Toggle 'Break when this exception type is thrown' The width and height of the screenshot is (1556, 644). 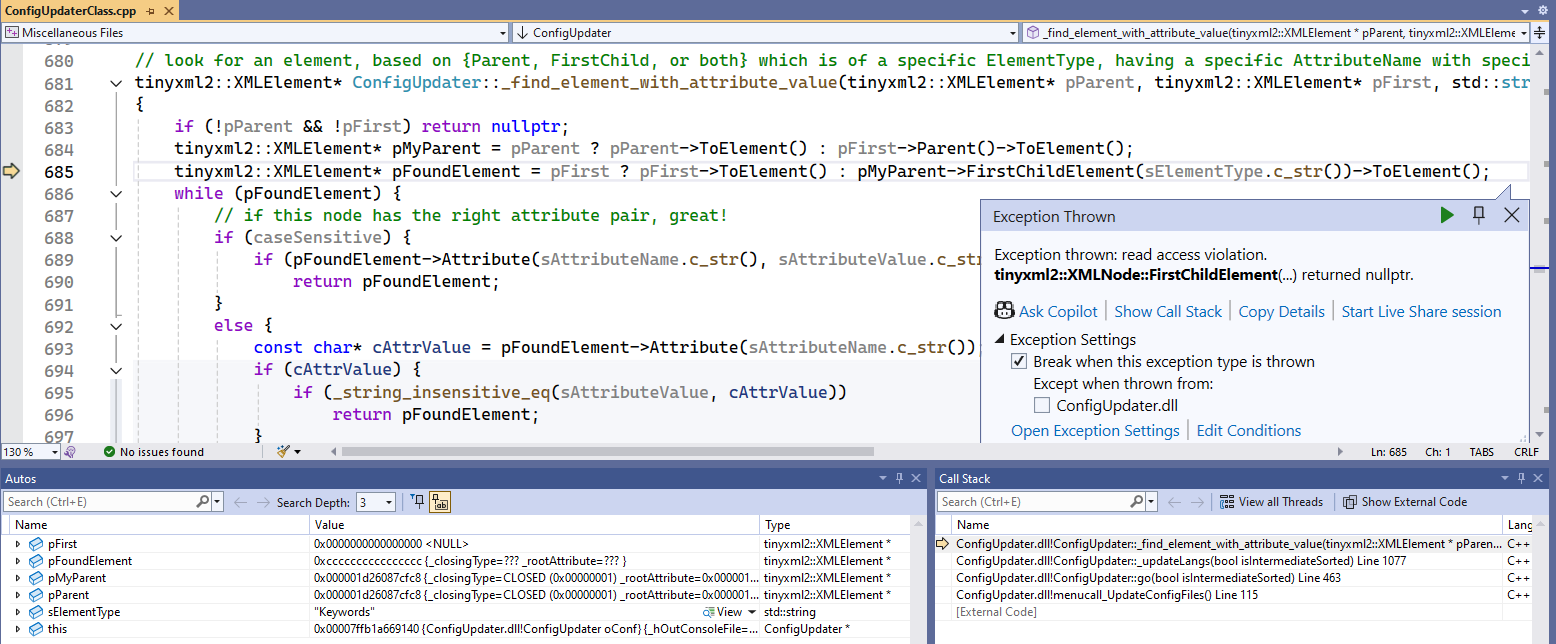[1018, 362]
